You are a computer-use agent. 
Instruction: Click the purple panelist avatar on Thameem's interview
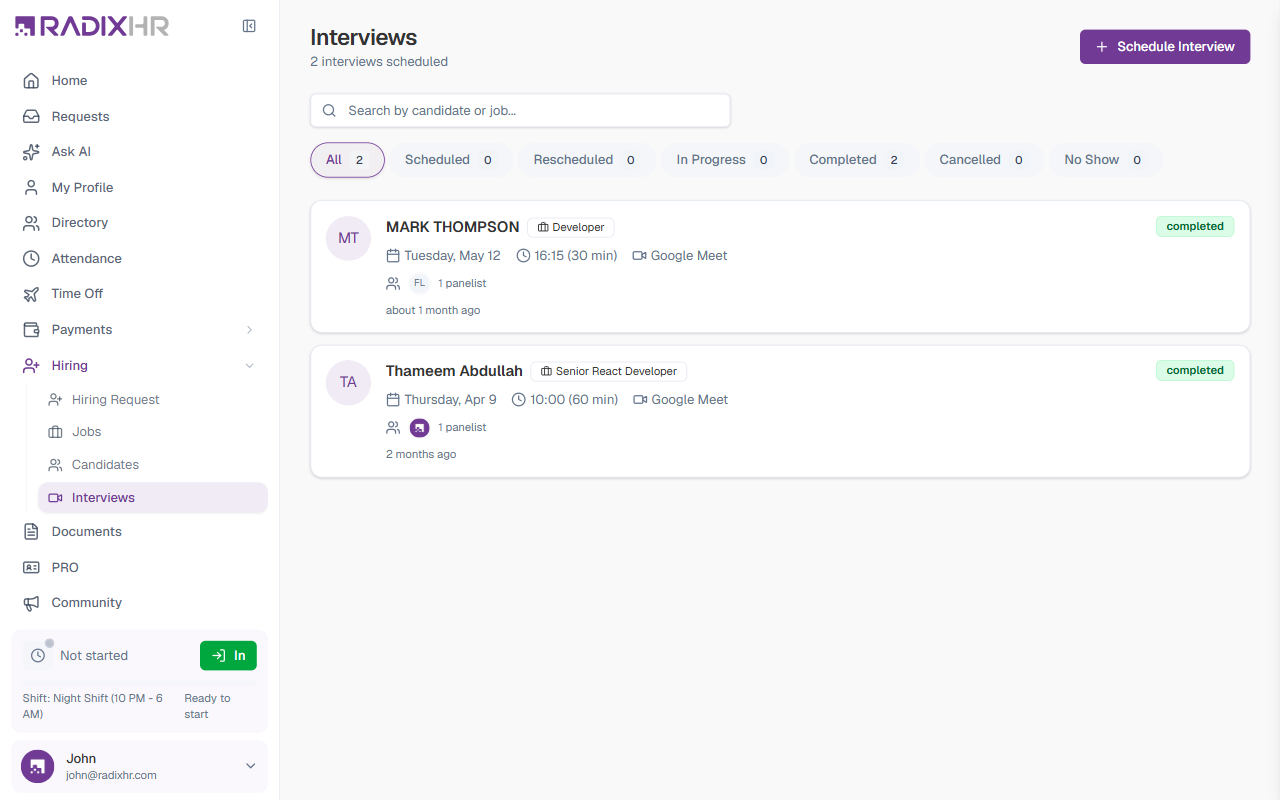click(419, 427)
